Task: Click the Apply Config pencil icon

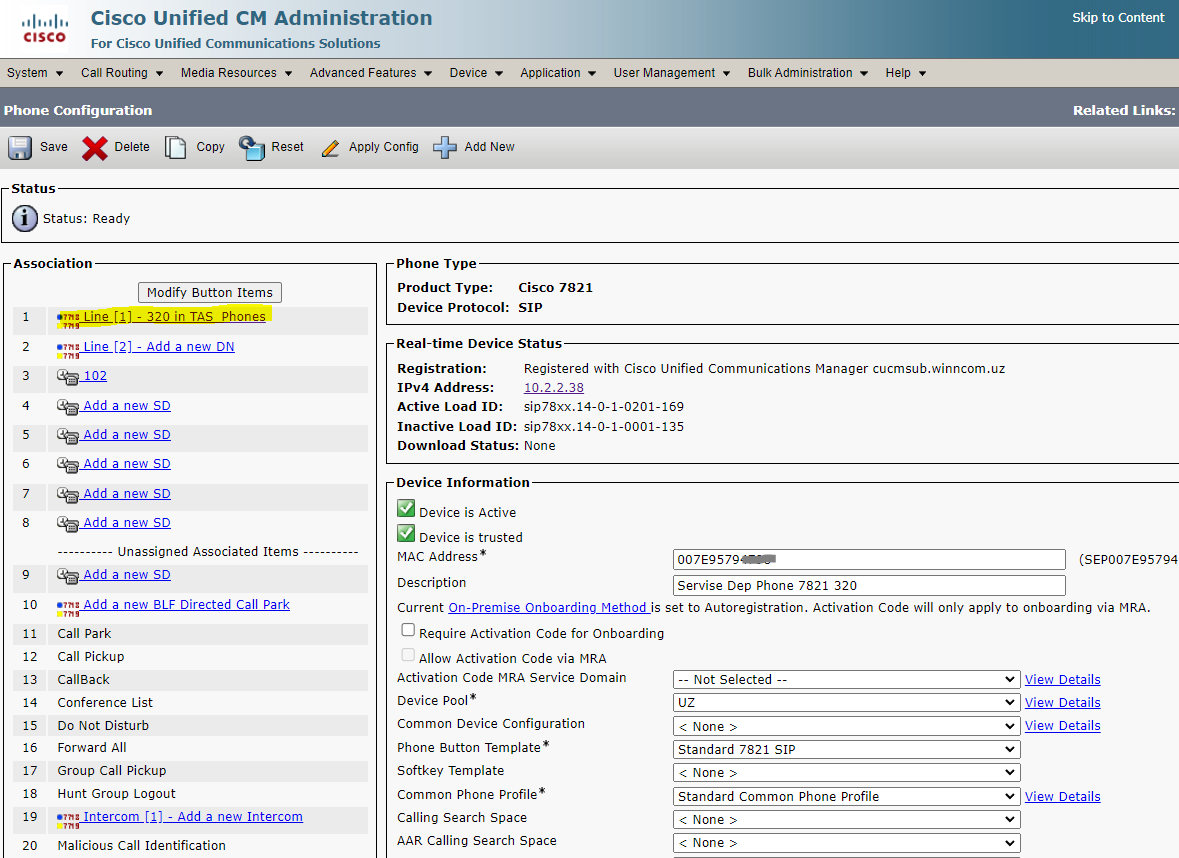Action: point(331,147)
